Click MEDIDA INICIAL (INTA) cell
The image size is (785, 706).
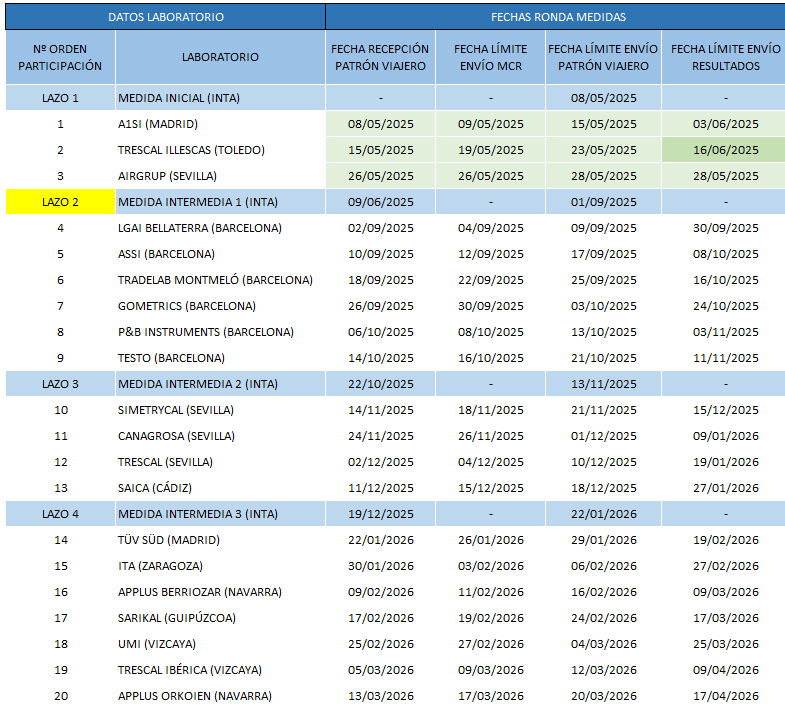tap(220, 98)
